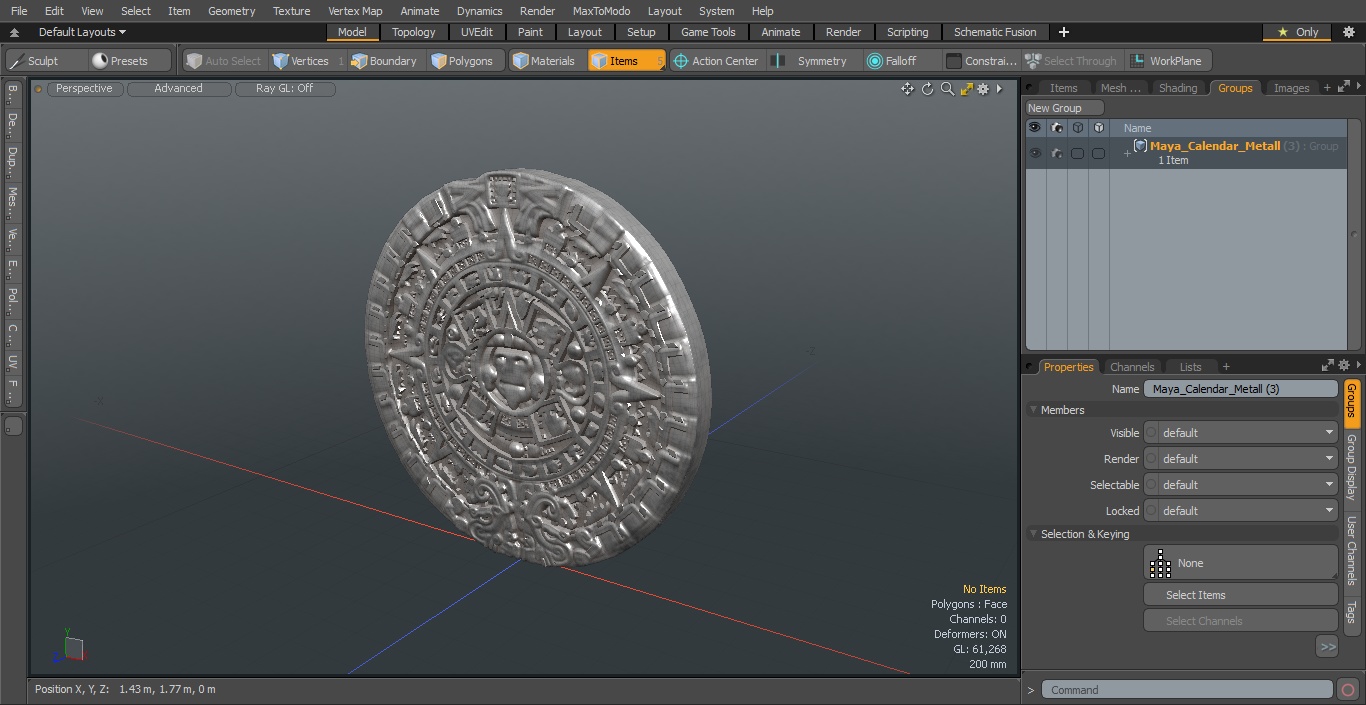Image resolution: width=1366 pixels, height=705 pixels.
Task: Switch to the Shading panel tab
Action: click(x=1178, y=88)
